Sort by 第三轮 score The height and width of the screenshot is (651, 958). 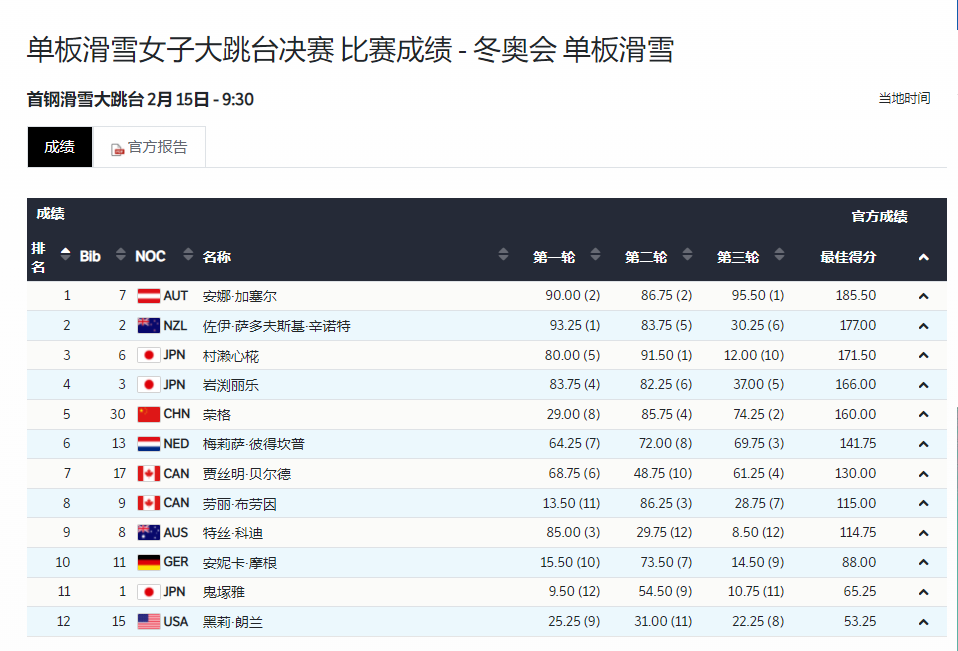point(779,256)
